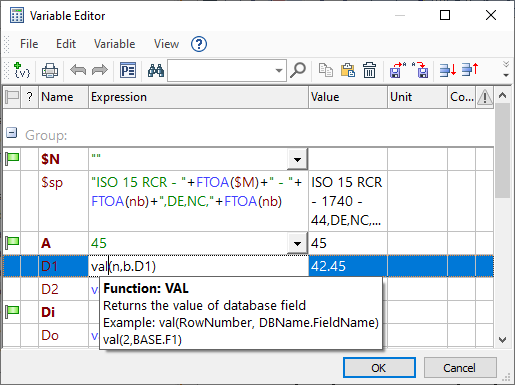Image resolution: width=515 pixels, height=385 pixels.
Task: Click the scrollbar down arrow
Action: tap(503, 340)
